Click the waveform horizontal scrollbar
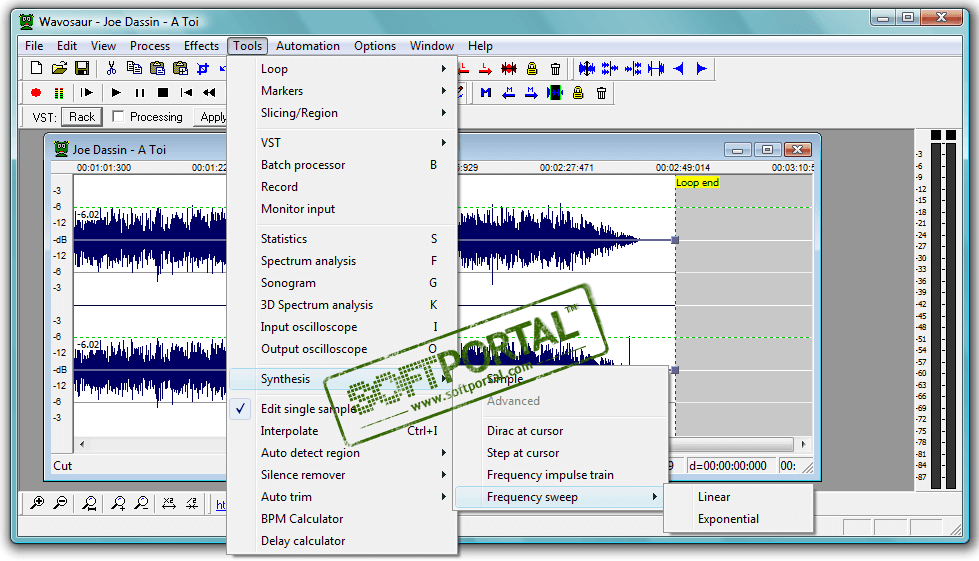The image size is (979, 561). click(x=730, y=444)
